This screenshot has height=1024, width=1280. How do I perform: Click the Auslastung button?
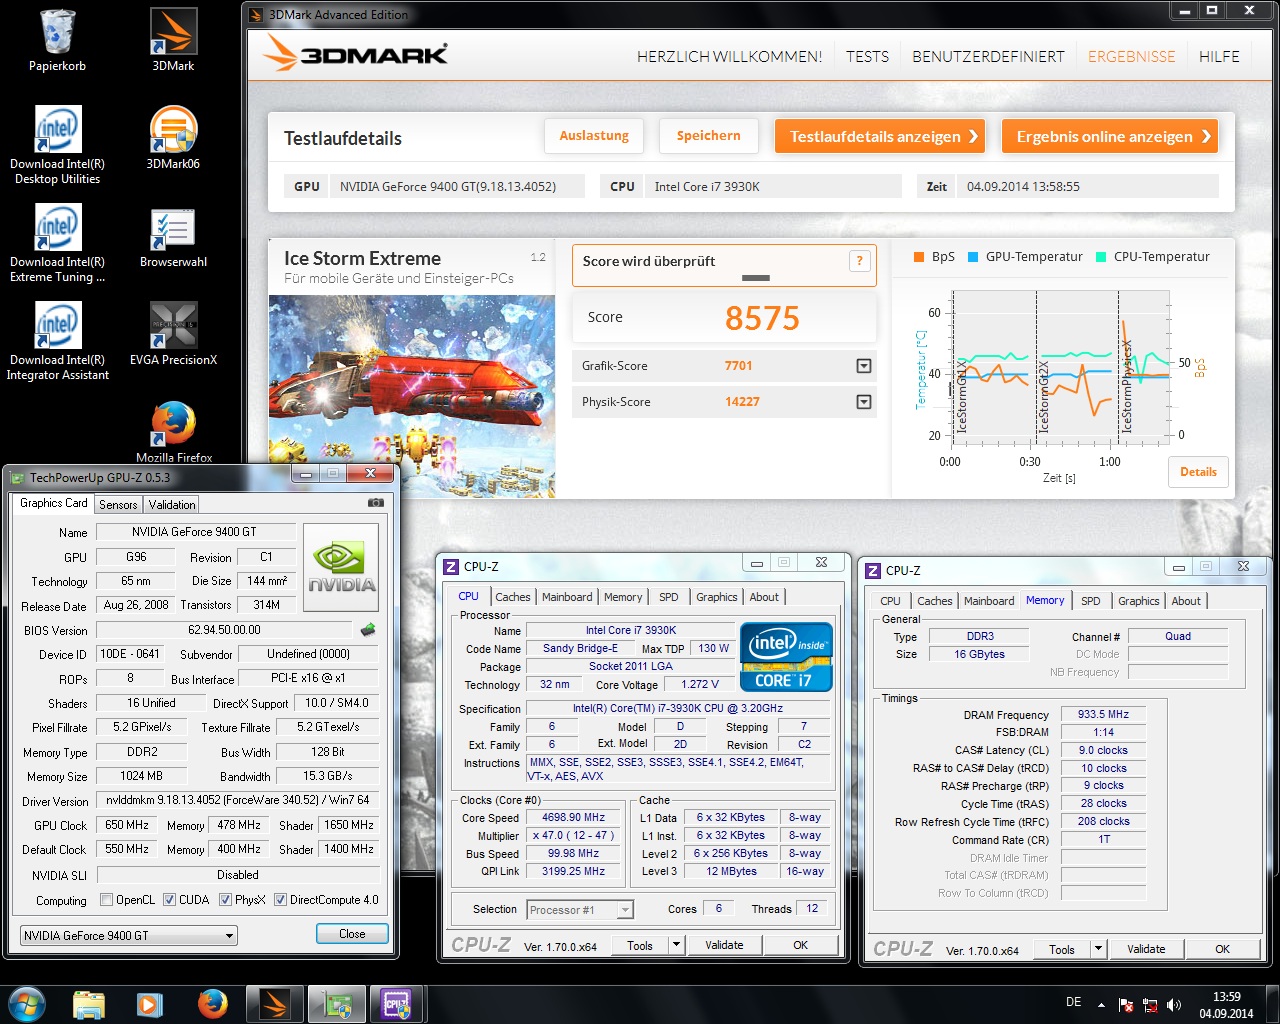pos(594,136)
